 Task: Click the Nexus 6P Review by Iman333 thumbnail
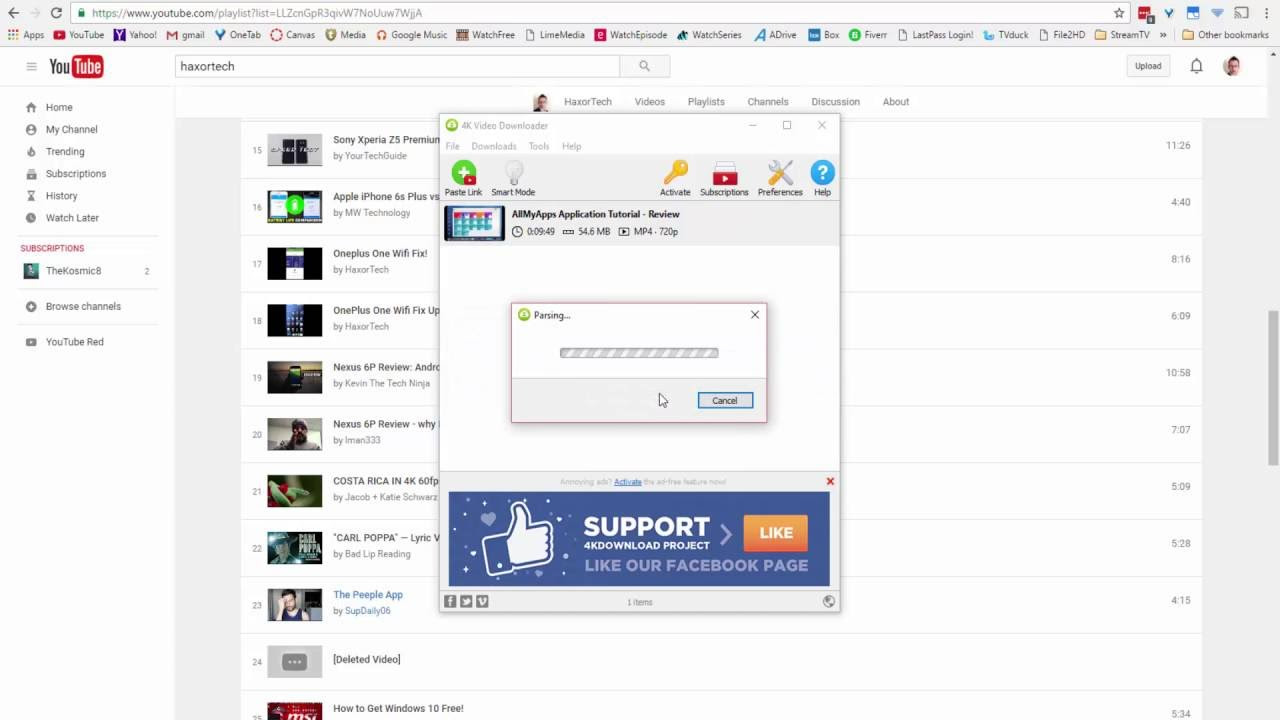(294, 434)
